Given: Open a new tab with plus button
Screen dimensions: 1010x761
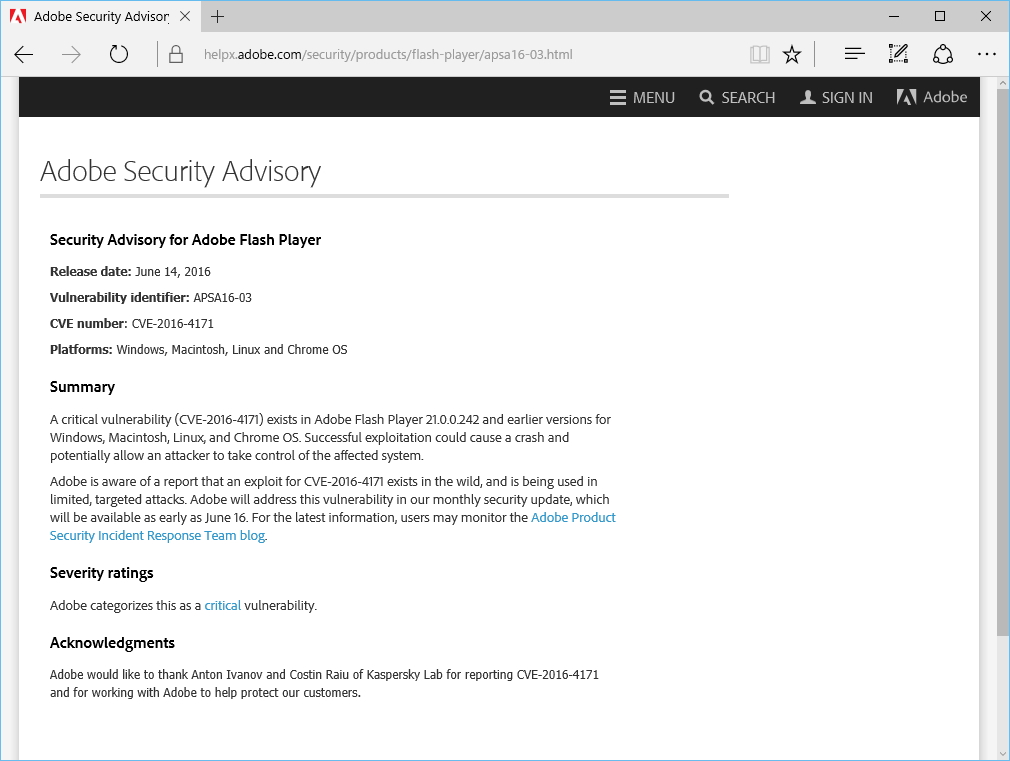Looking at the screenshot, I should (218, 16).
